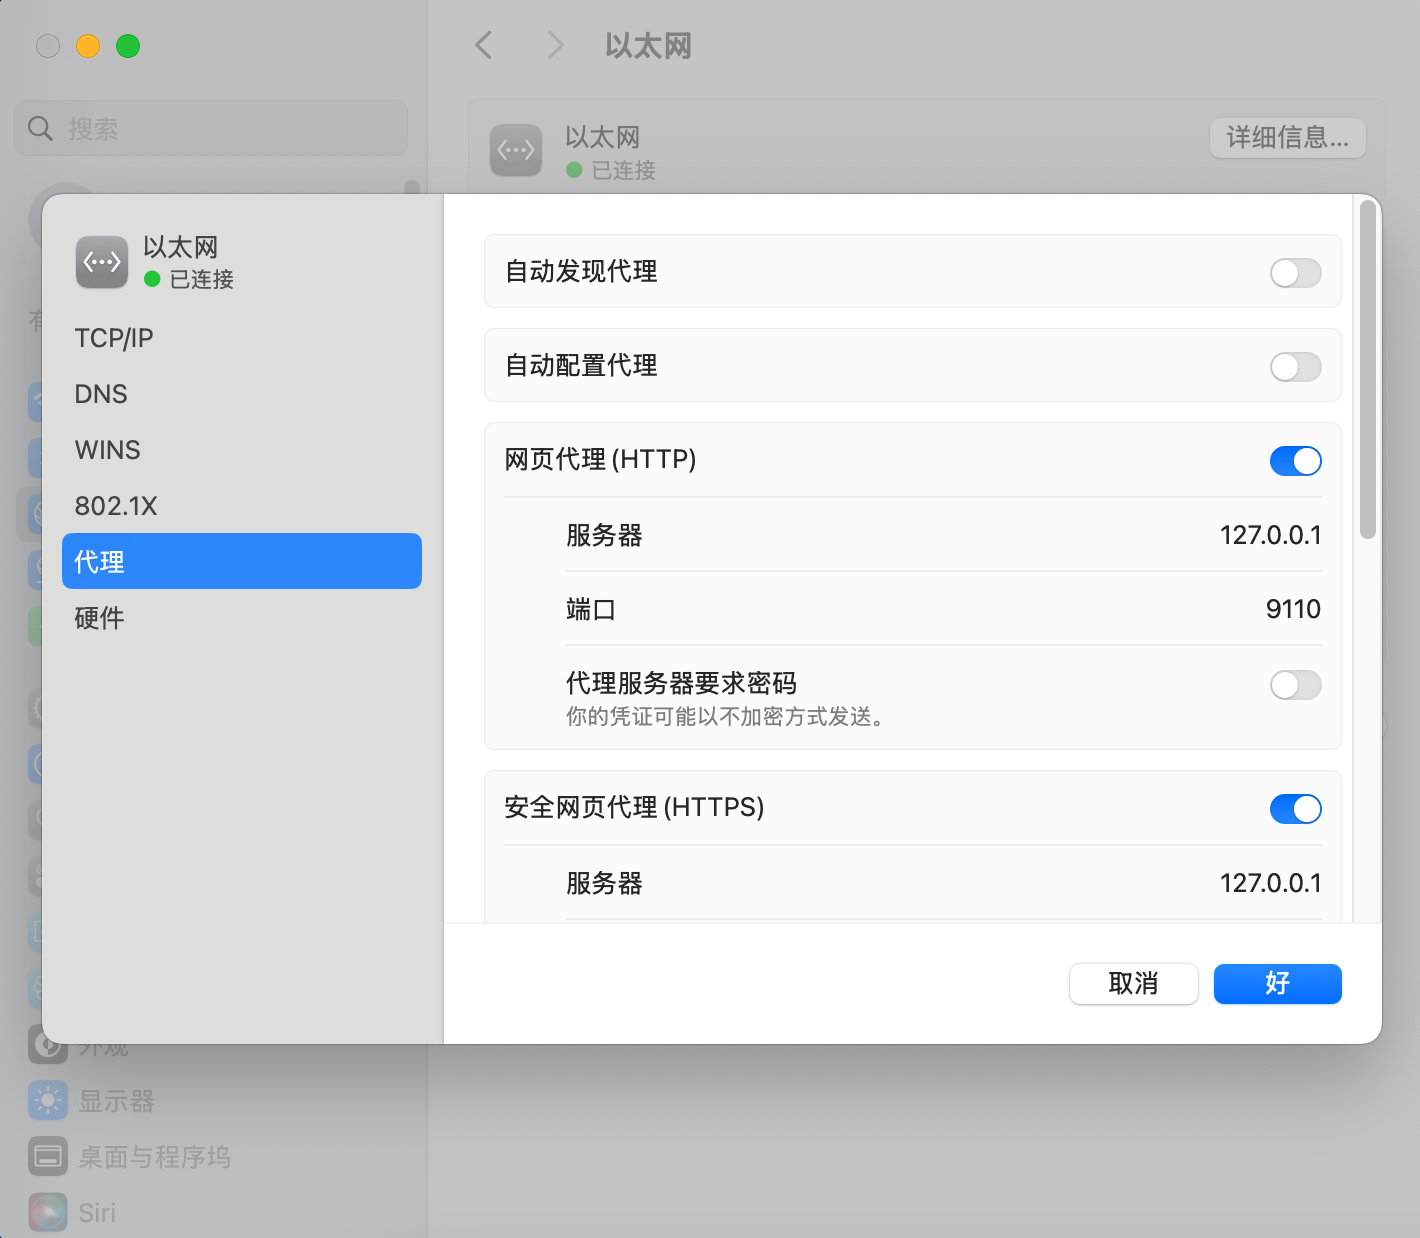This screenshot has height=1238, width=1420.
Task: Enable 自动配置代理 toggle
Action: tap(1296, 366)
